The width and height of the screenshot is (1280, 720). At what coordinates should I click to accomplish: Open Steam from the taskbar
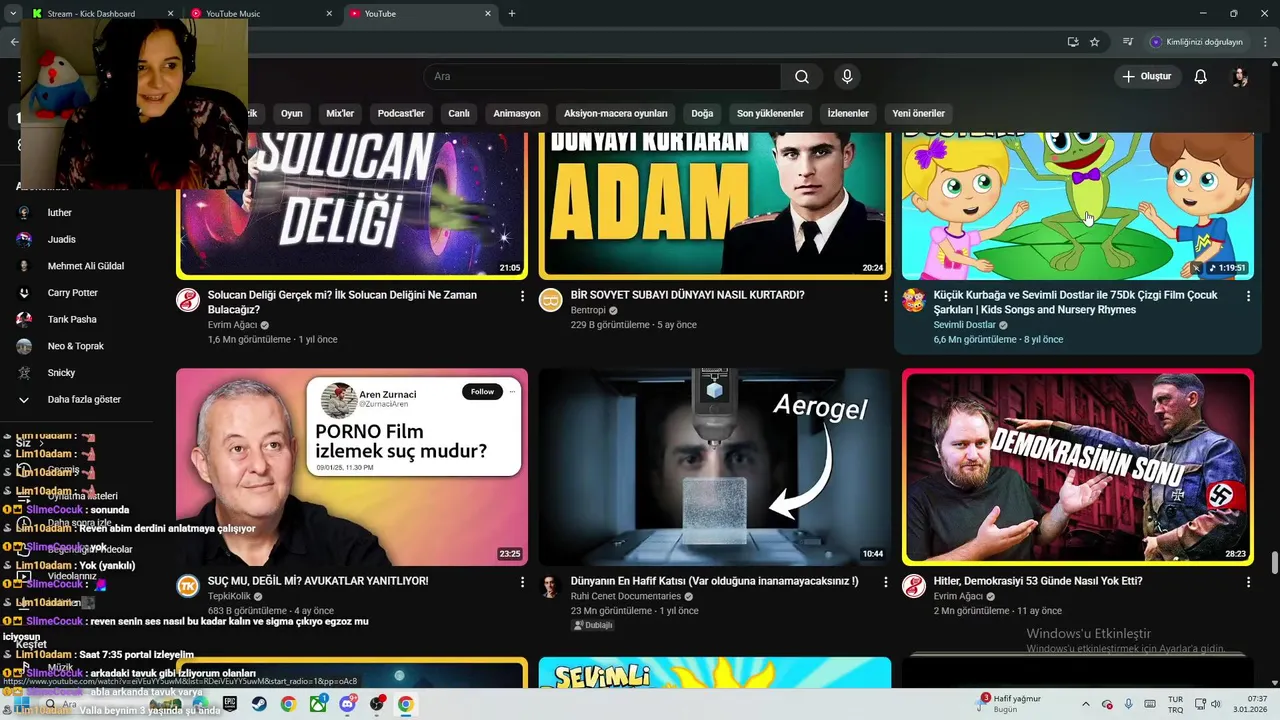[x=259, y=704]
